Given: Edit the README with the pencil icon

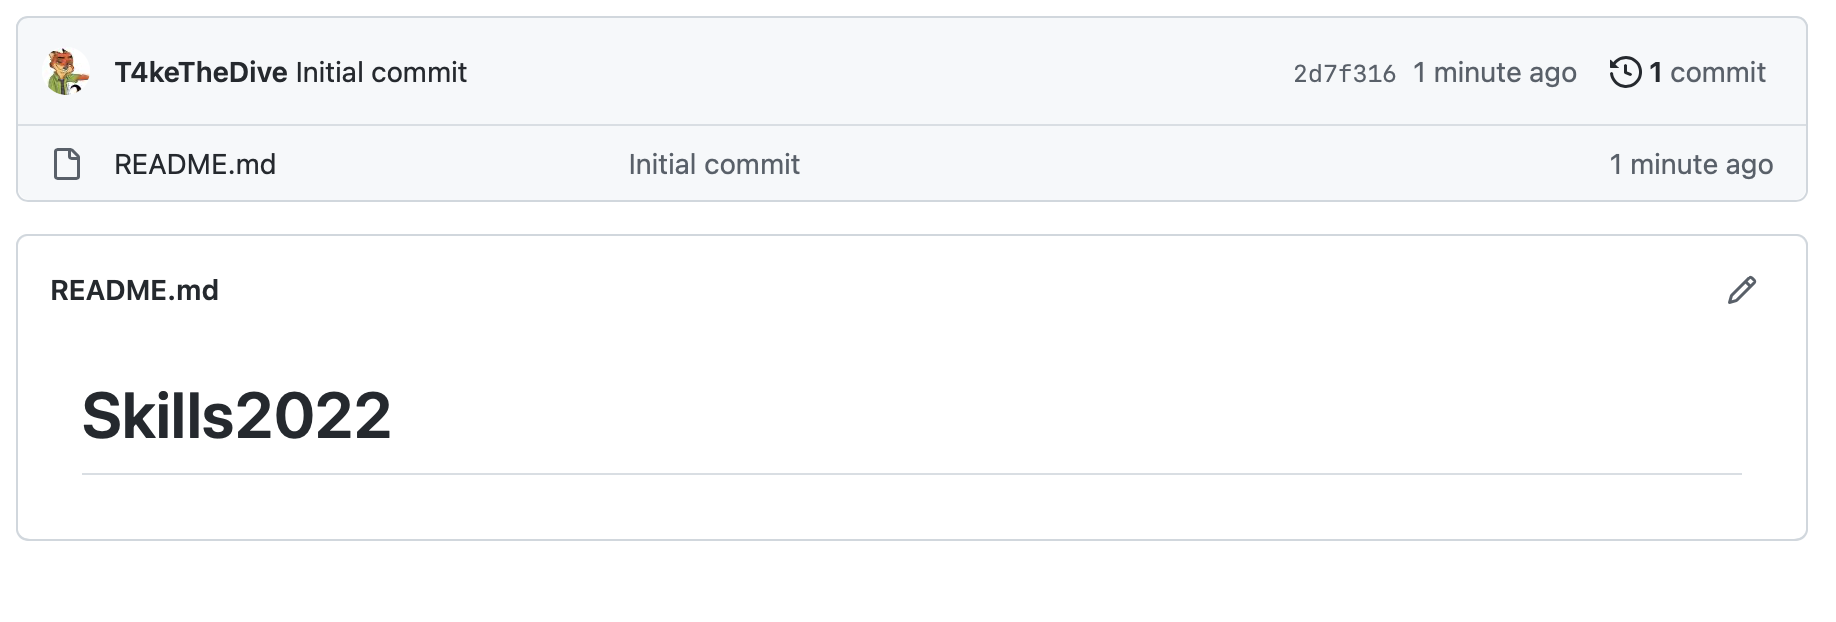Looking at the screenshot, I should pyautogui.click(x=1742, y=290).
